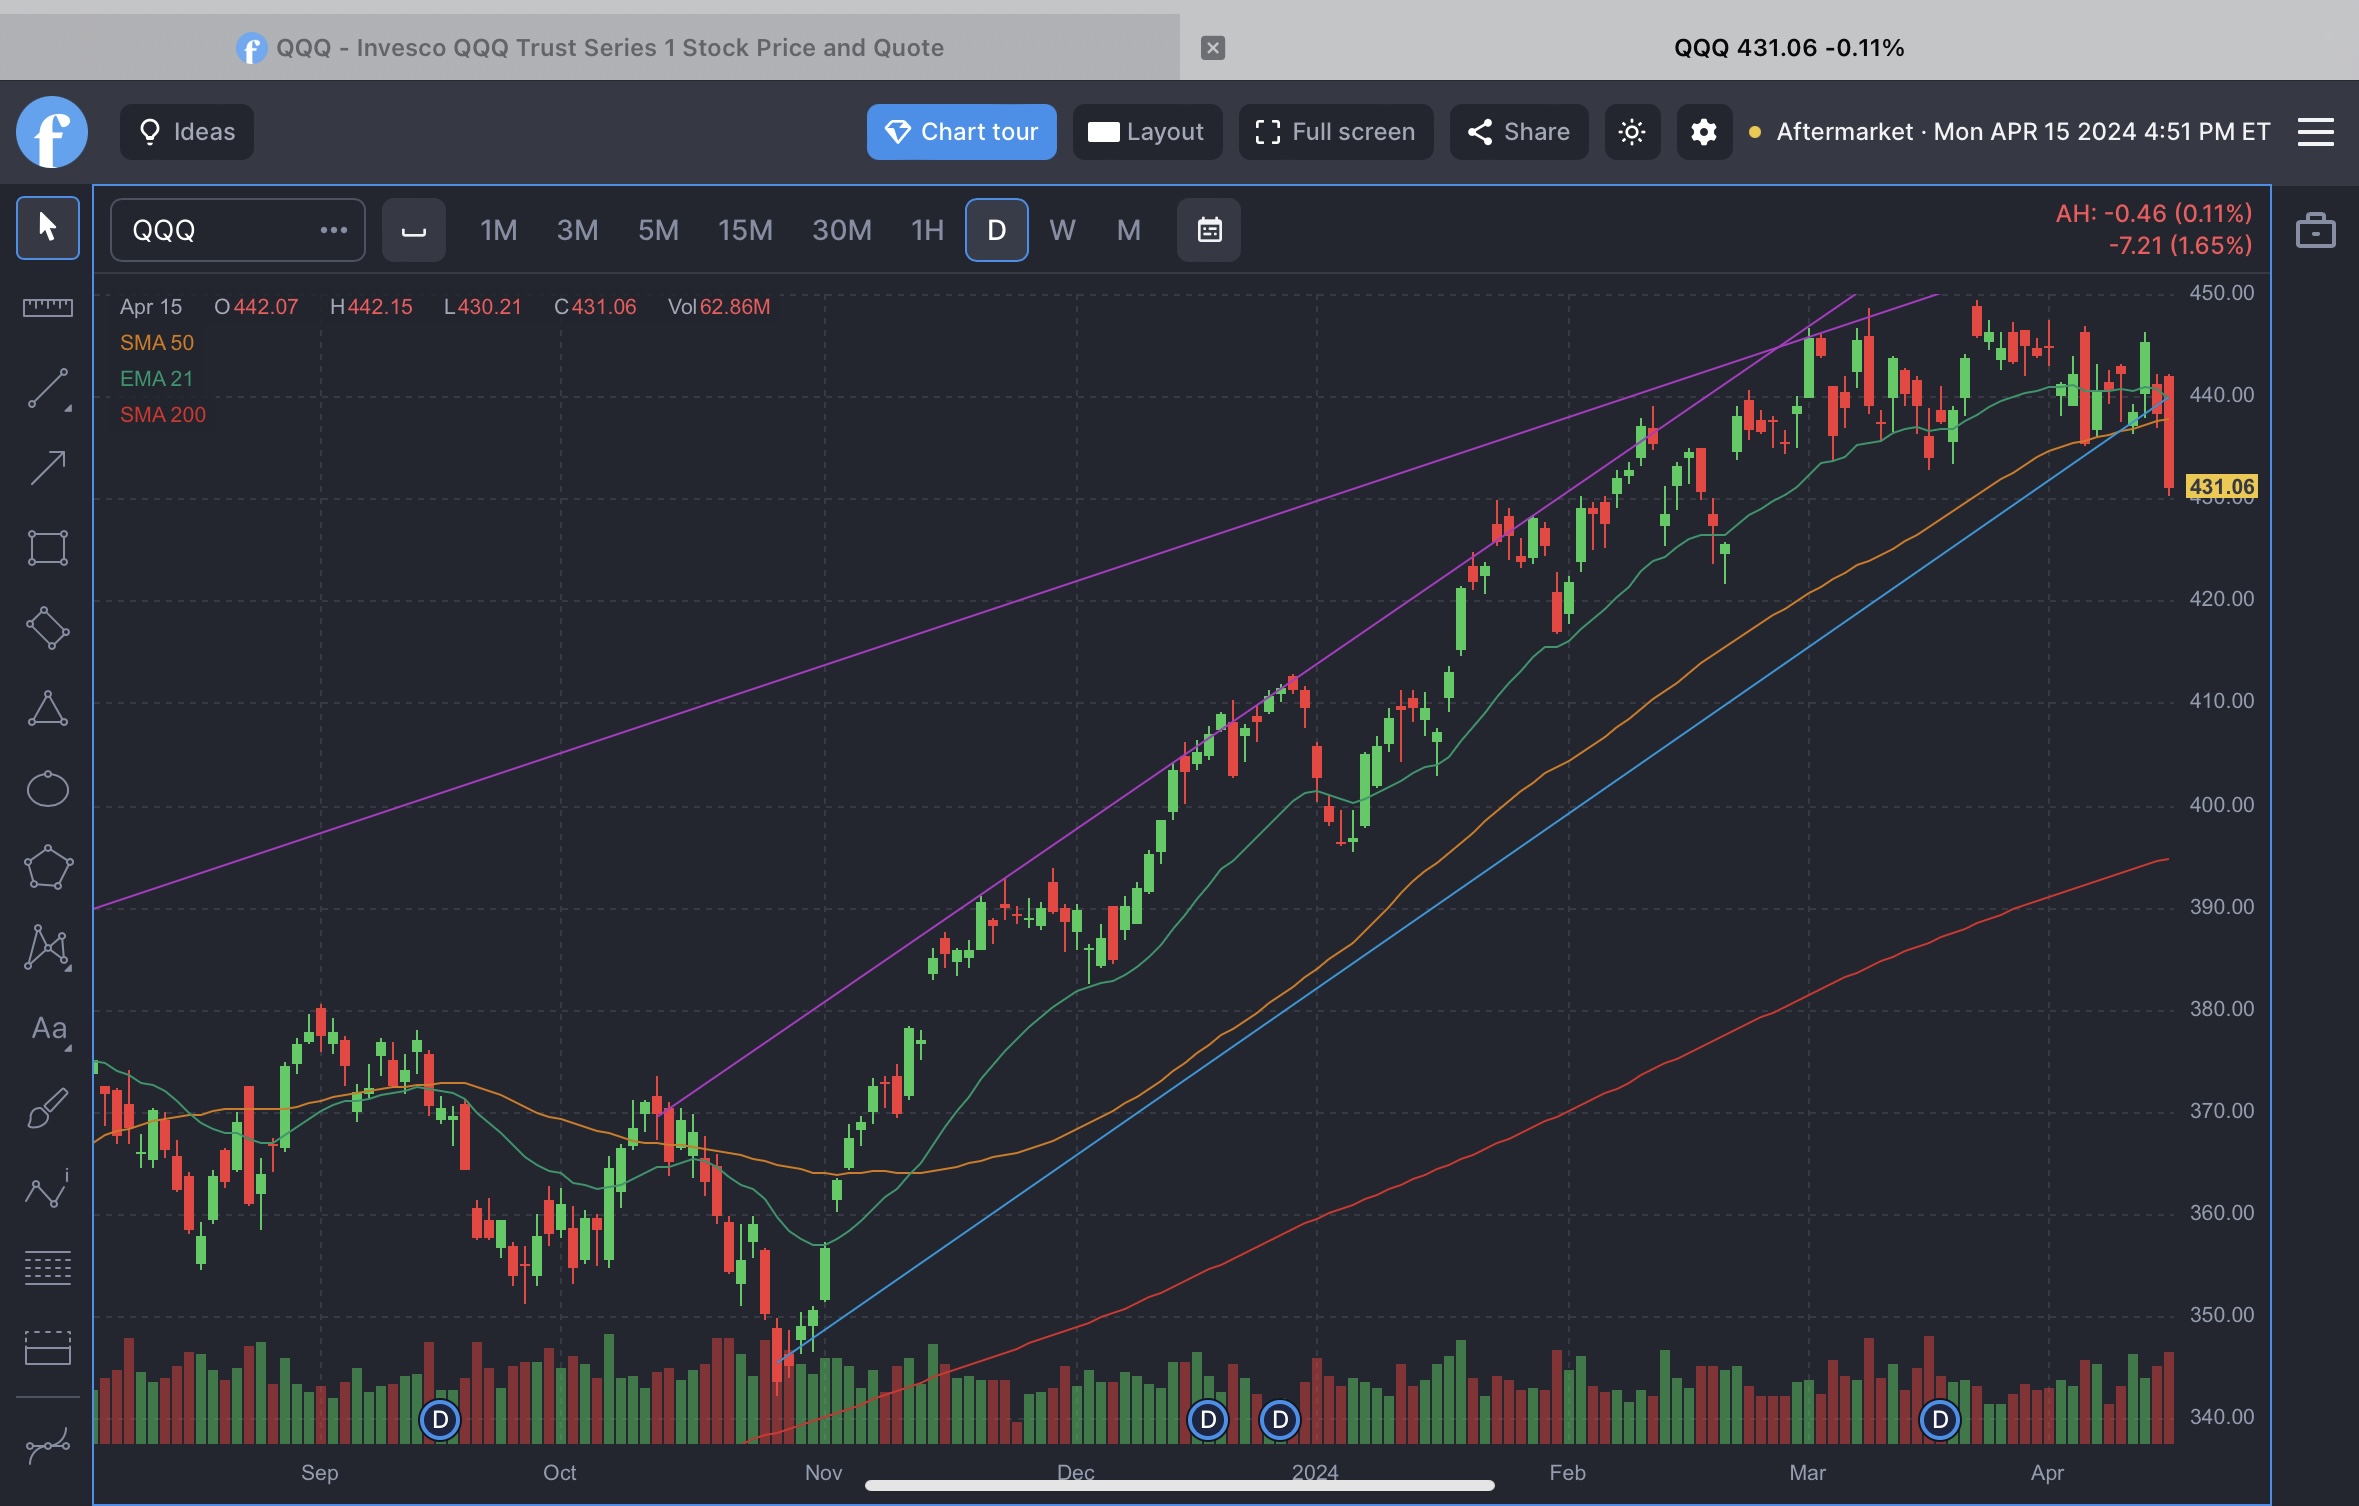Screen dimensions: 2359x1506
Task: Switch to 5M timeframe
Action: (x=658, y=230)
